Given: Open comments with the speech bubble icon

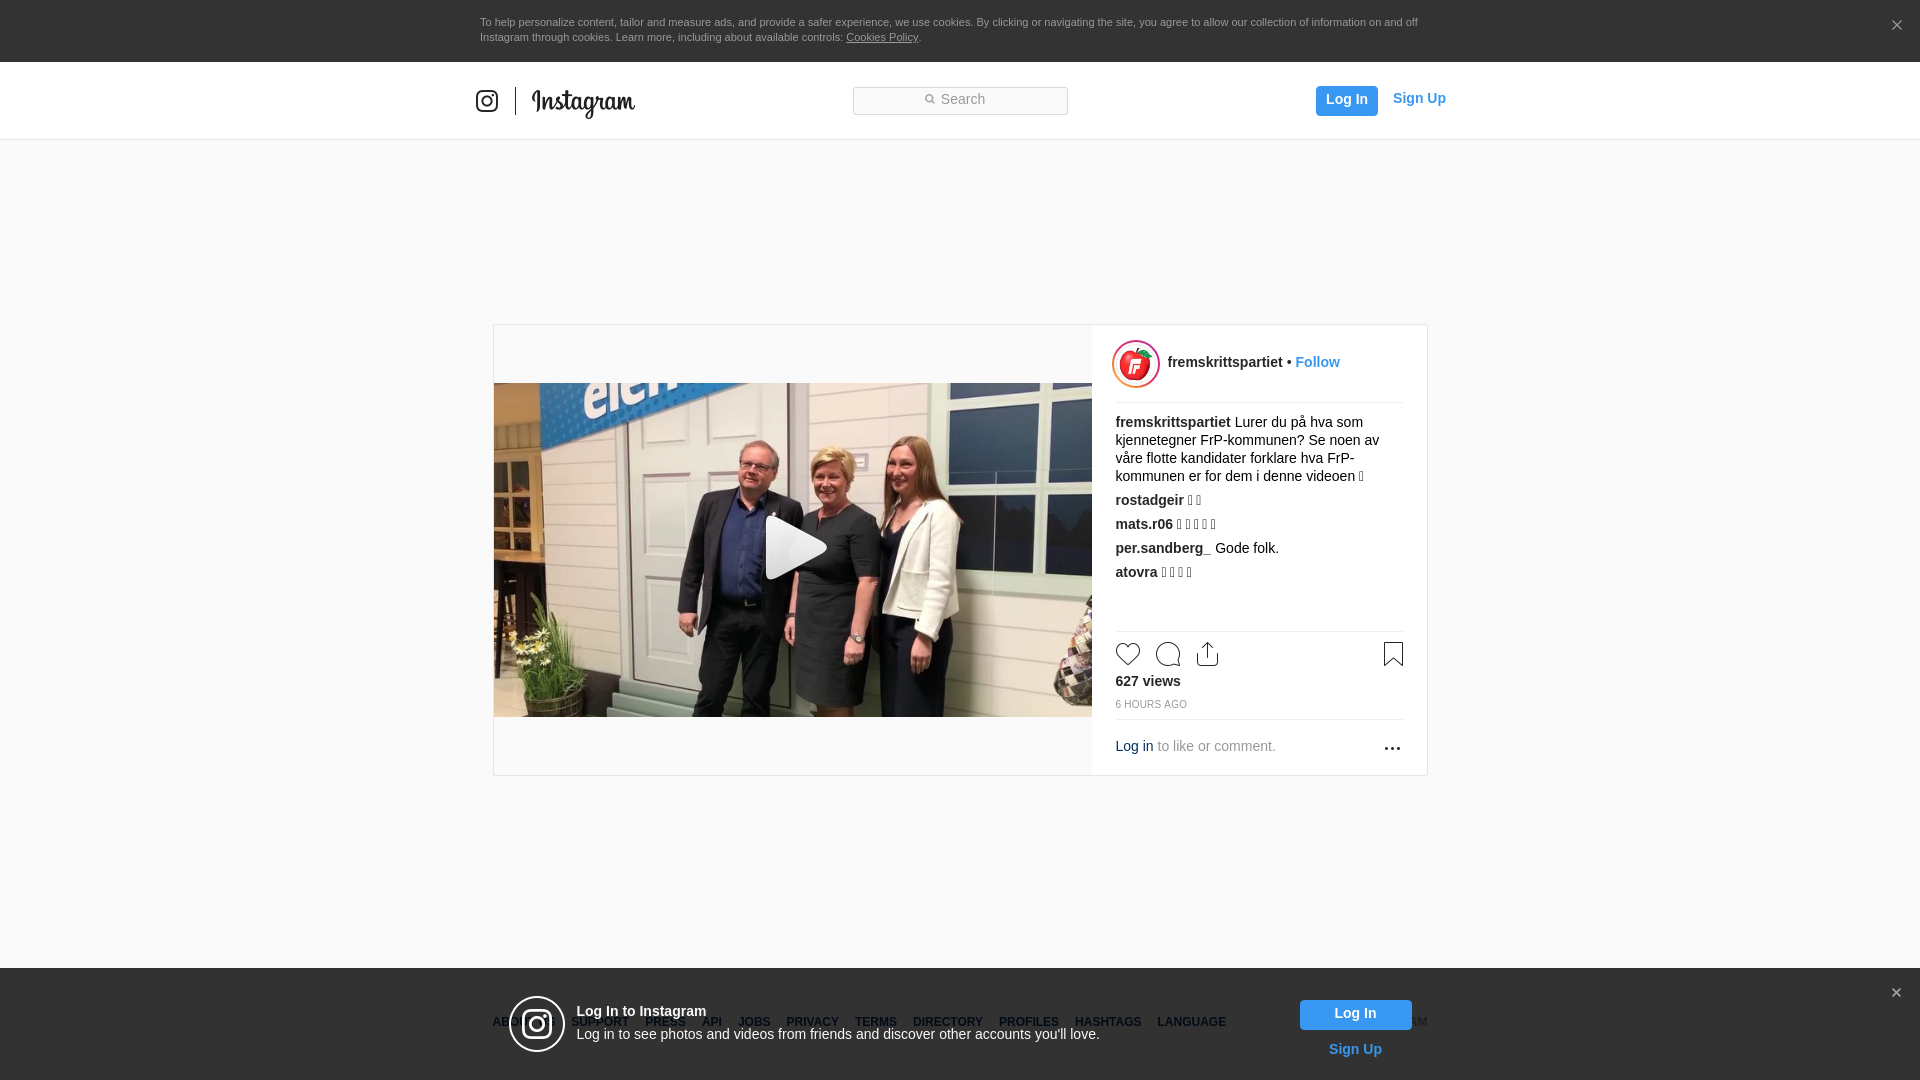Looking at the screenshot, I should [1168, 654].
